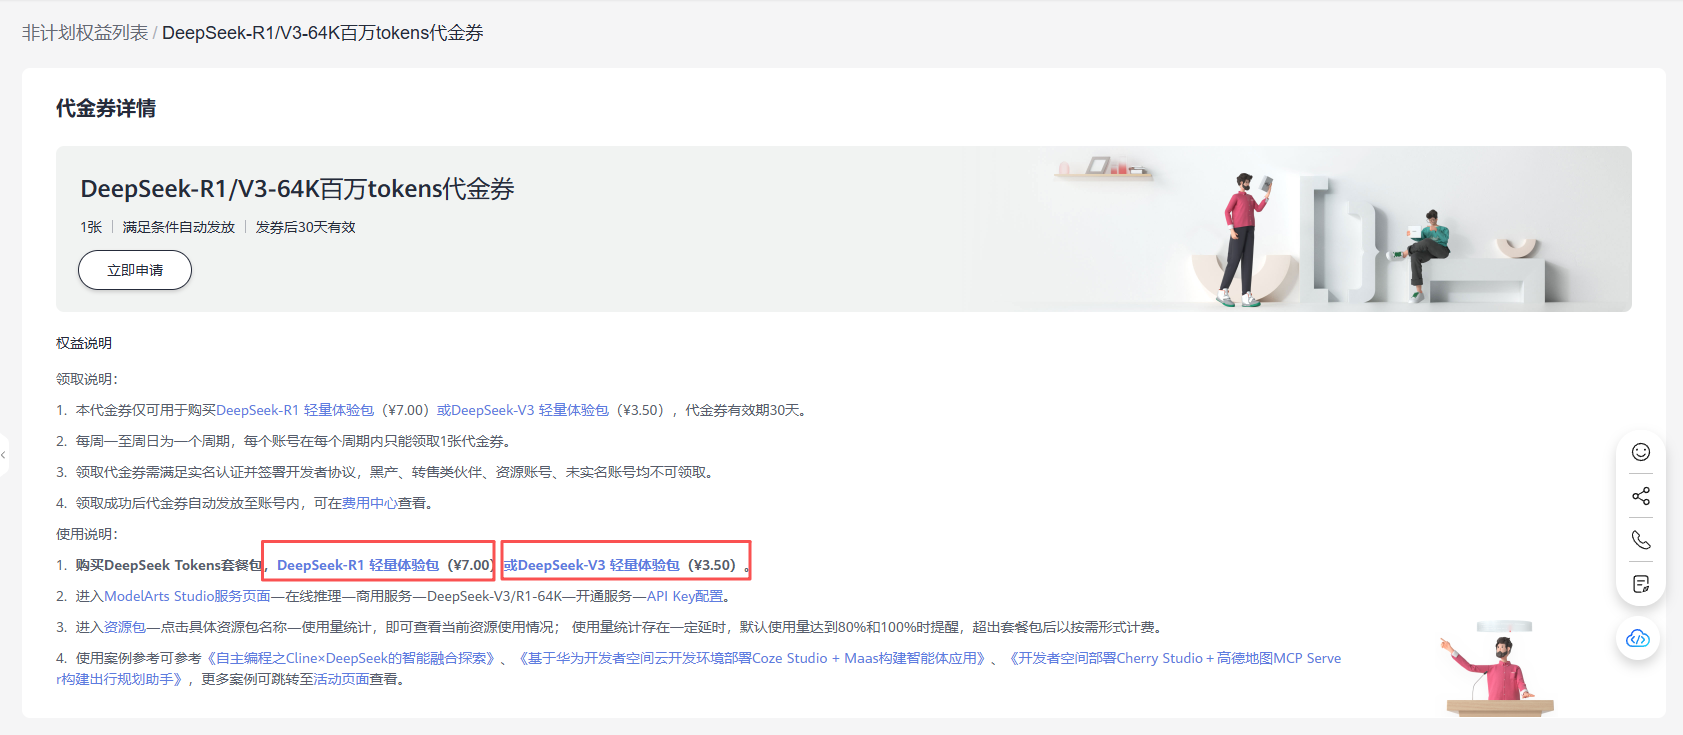Go back to 非计划权益列表 breadcrumb

tap(85, 33)
